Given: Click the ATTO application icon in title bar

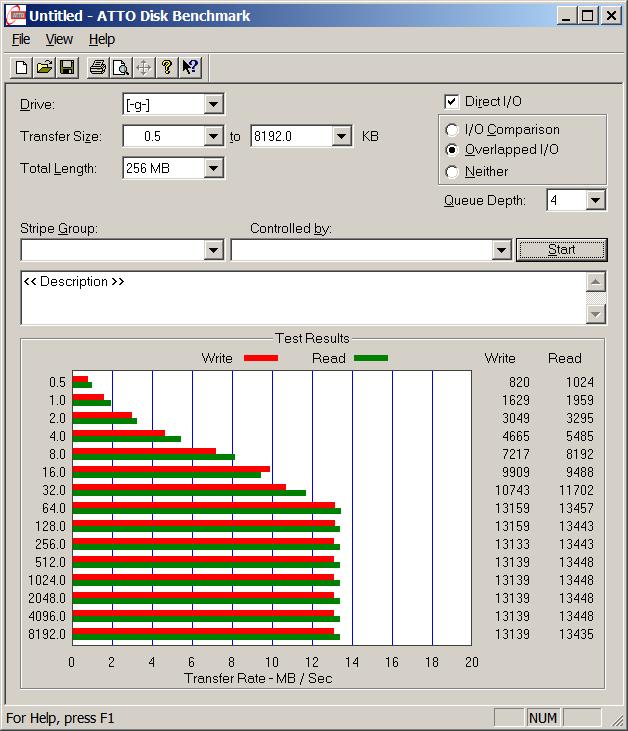Looking at the screenshot, I should [x=15, y=16].
